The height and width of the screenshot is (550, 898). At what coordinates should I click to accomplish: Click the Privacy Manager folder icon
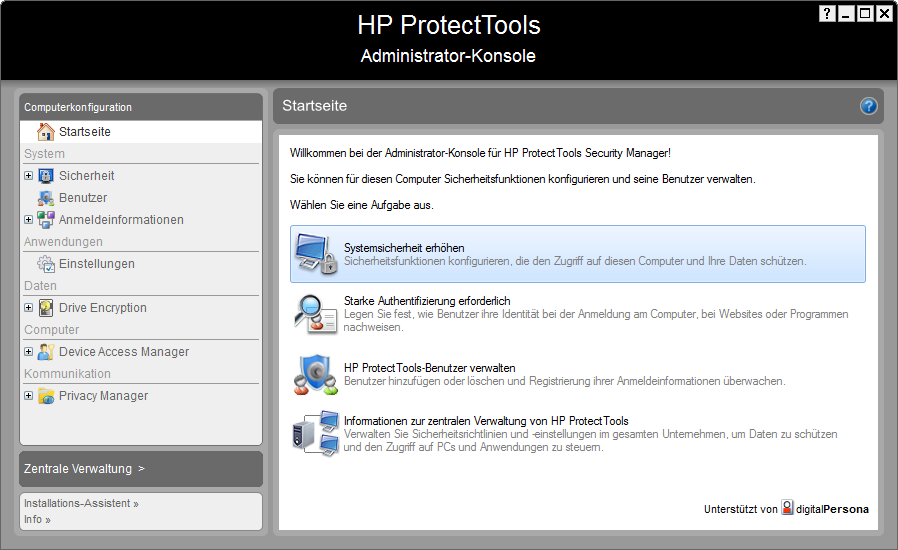46,396
